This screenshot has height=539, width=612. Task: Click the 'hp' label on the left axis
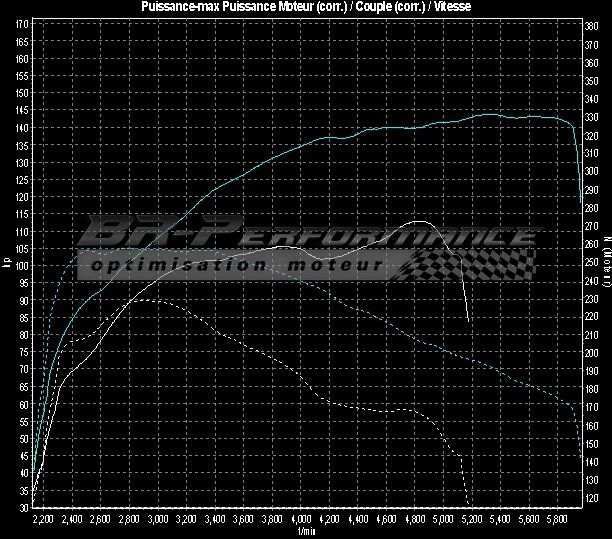pos(7,264)
